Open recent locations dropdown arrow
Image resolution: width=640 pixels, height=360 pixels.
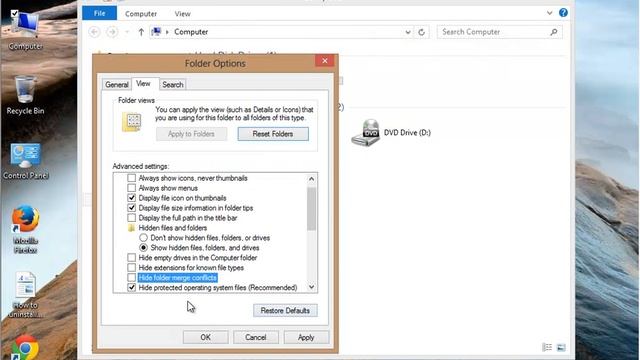[127, 32]
